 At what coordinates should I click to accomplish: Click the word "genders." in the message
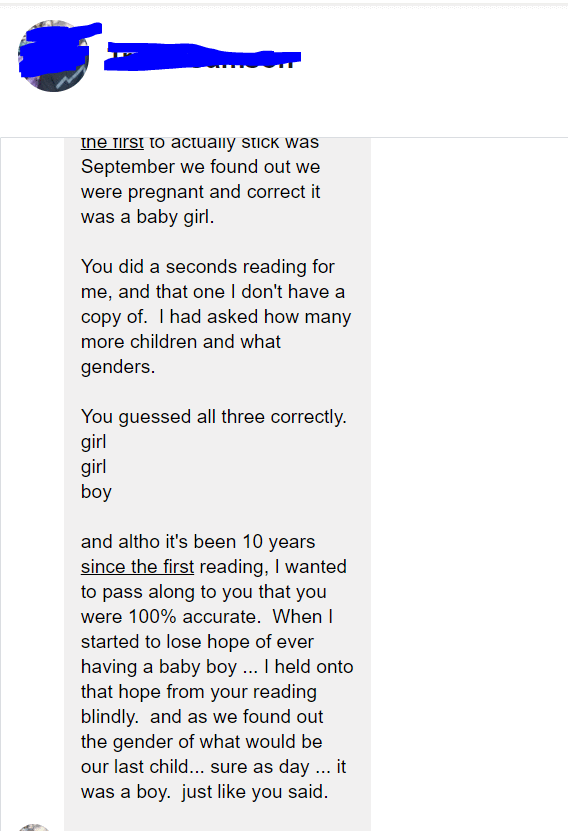[x=118, y=367]
